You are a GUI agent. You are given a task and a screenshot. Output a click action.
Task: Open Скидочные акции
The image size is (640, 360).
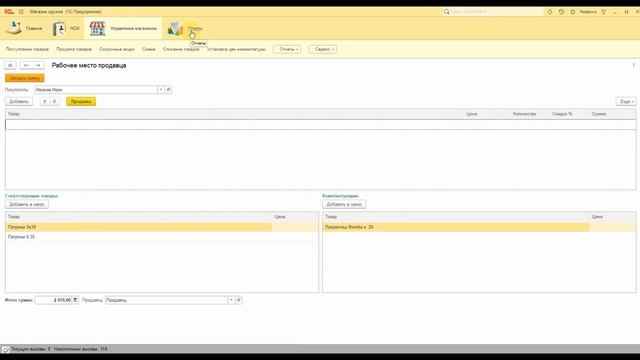click(117, 49)
